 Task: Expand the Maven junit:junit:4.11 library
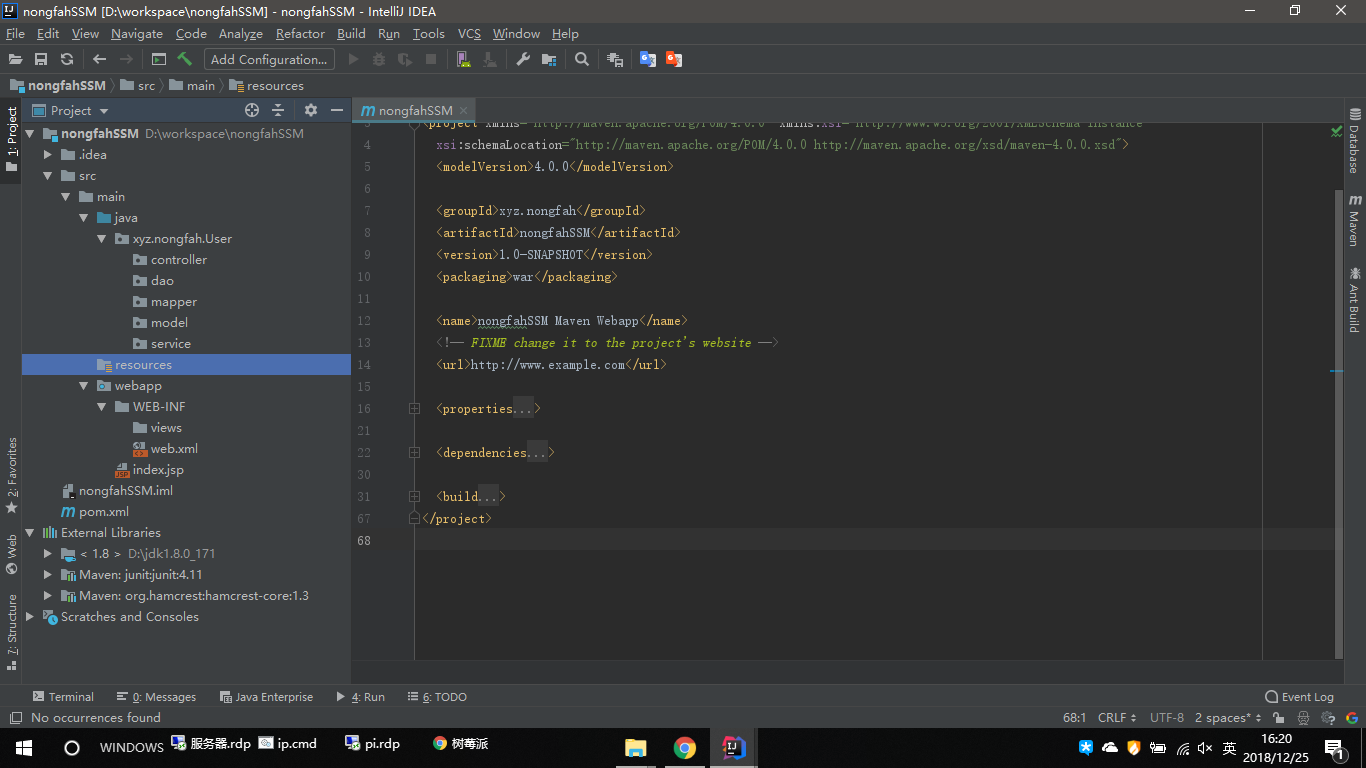coord(48,575)
